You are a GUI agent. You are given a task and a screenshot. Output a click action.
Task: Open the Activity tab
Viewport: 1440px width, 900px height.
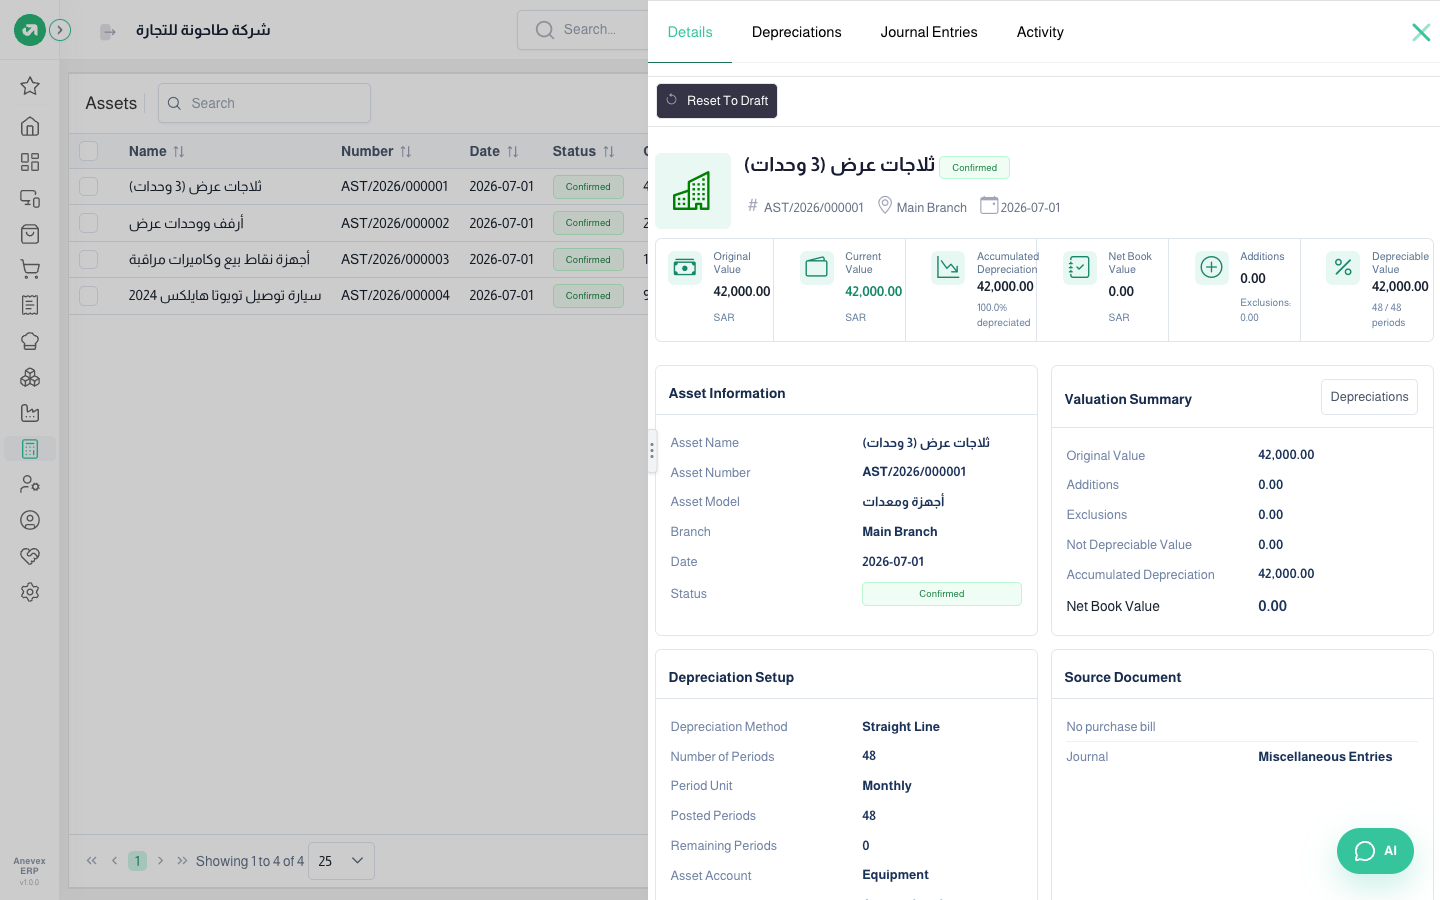pyautogui.click(x=1040, y=32)
